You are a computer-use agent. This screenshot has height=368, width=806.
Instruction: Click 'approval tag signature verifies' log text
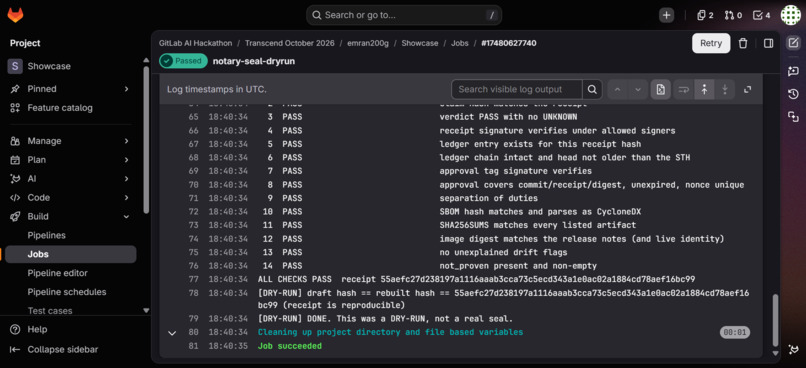click(x=516, y=171)
